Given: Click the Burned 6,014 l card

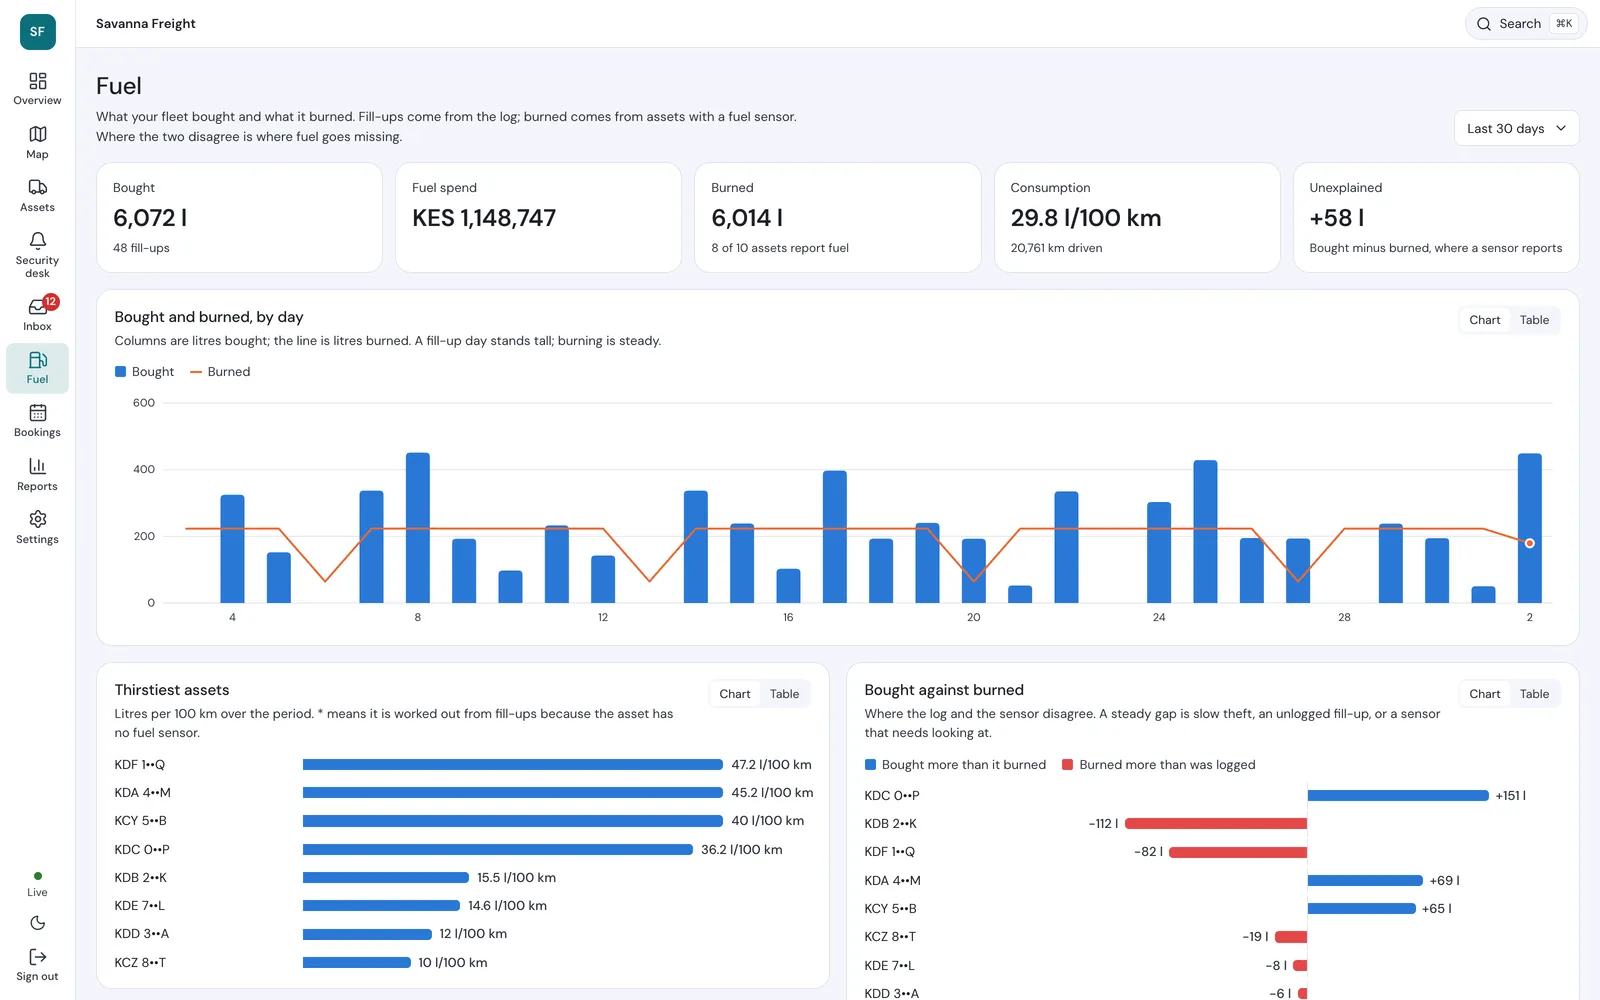Looking at the screenshot, I should [x=837, y=218].
